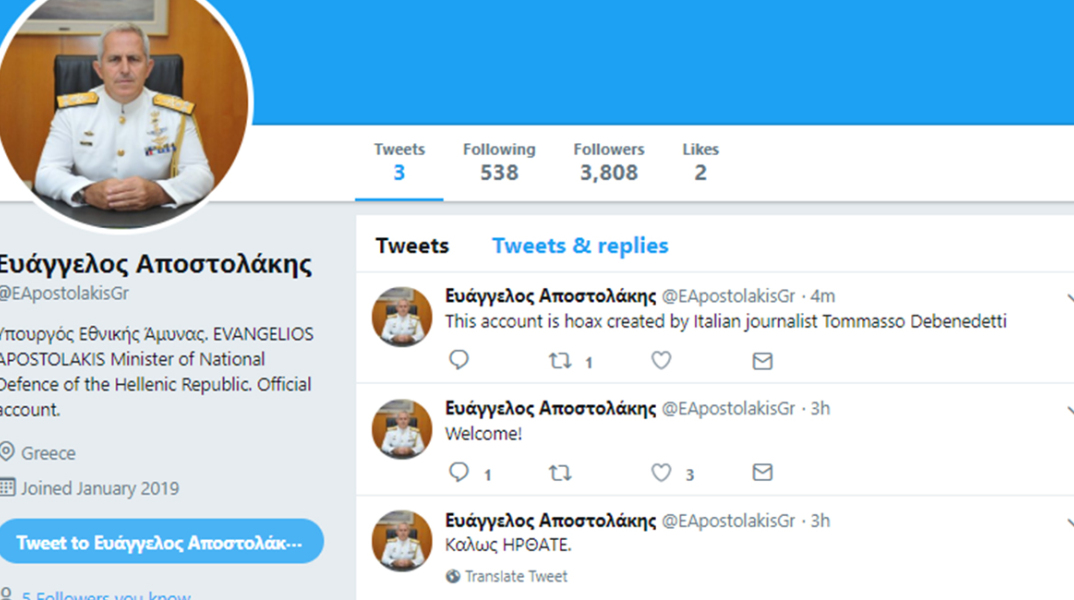This screenshot has height=600, width=1074.
Task: Click the retweet icon on the hoax tweet
Action: [560, 360]
